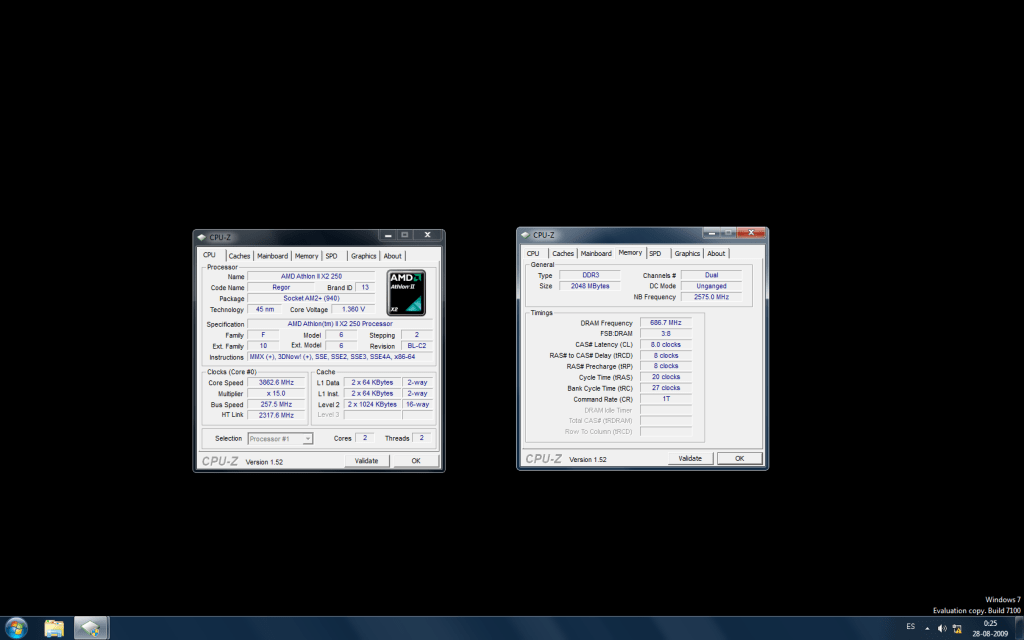
Task: Click the DC Mode value 'Unganged'
Action: coord(711,286)
